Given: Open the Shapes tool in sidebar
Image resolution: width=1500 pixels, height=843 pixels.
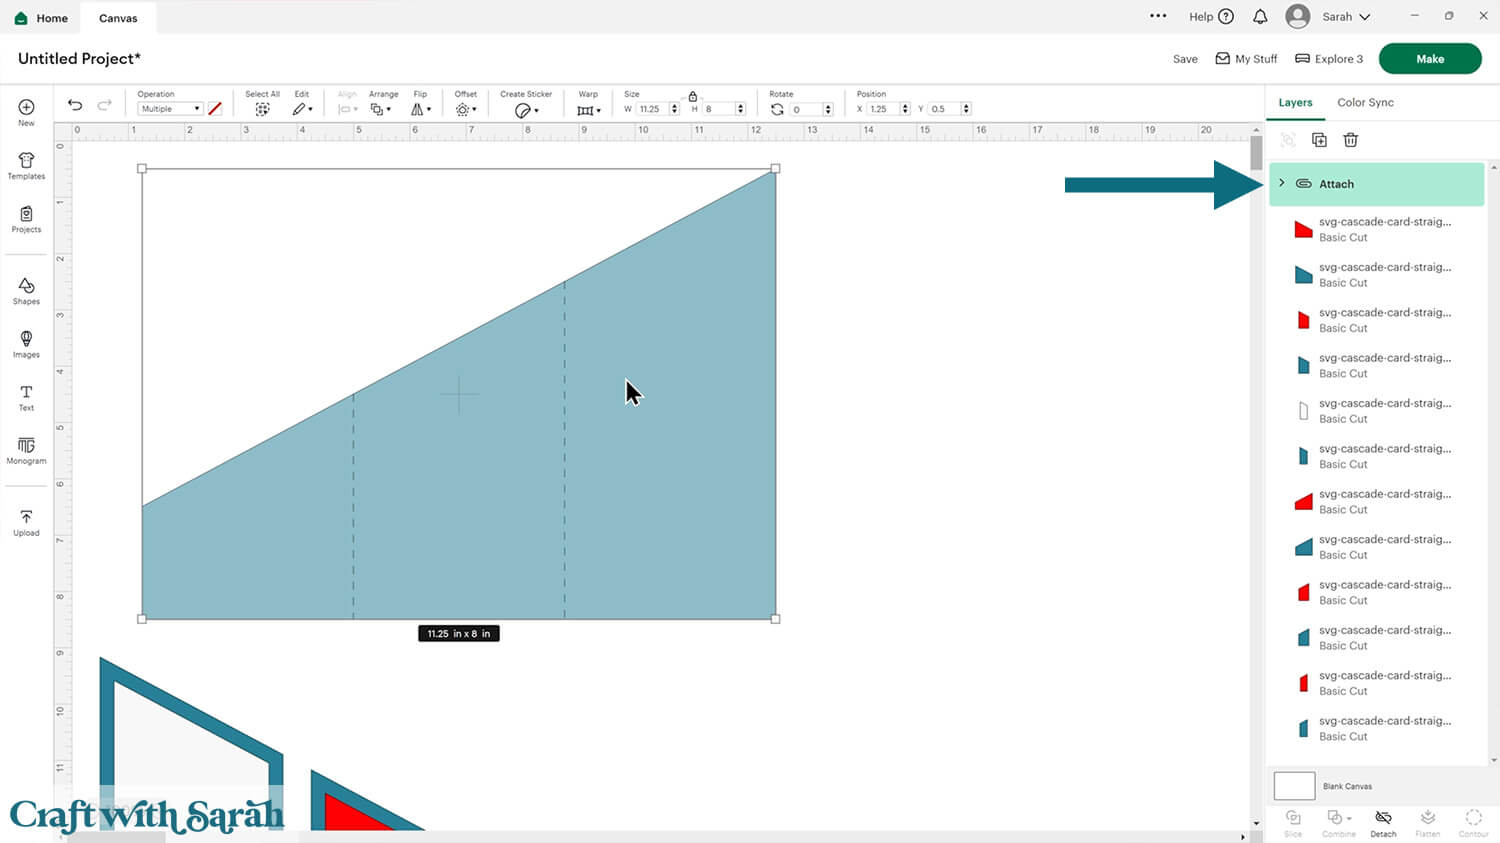Looking at the screenshot, I should pos(26,291).
